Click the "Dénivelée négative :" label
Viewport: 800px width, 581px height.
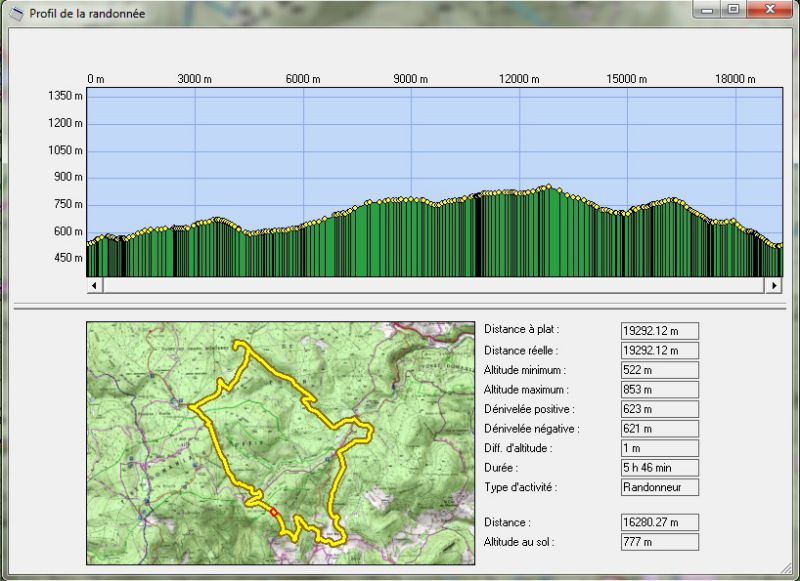click(532, 429)
